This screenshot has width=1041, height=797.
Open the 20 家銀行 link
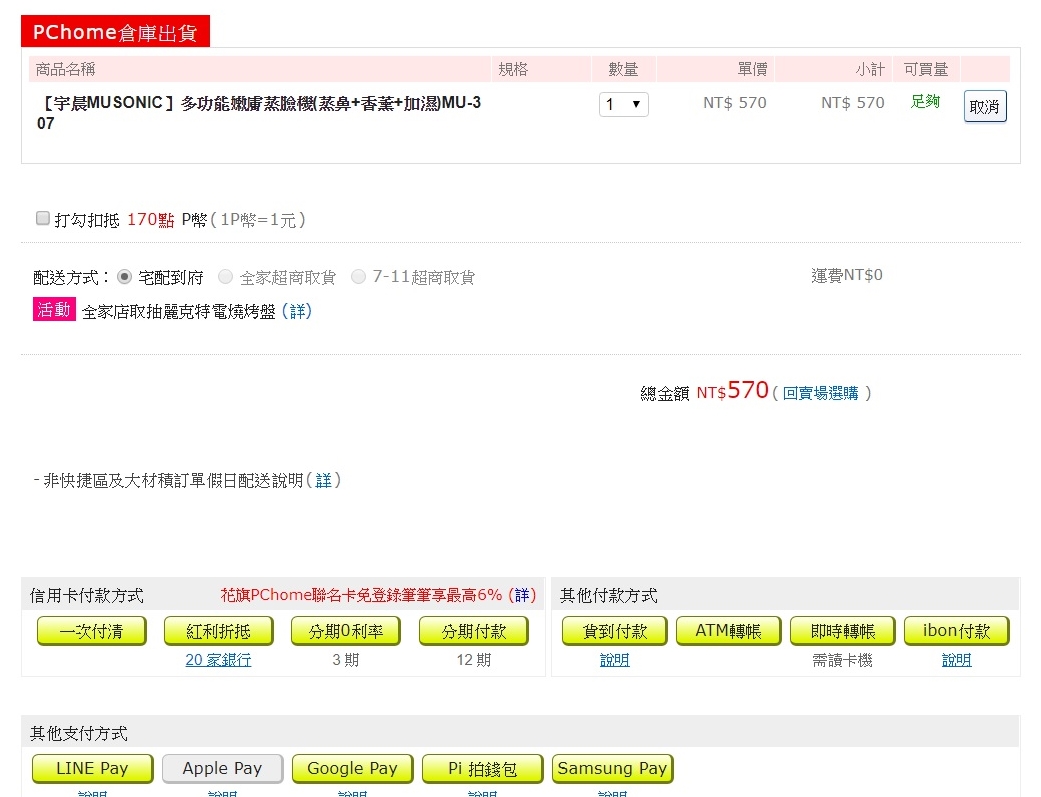[218, 660]
